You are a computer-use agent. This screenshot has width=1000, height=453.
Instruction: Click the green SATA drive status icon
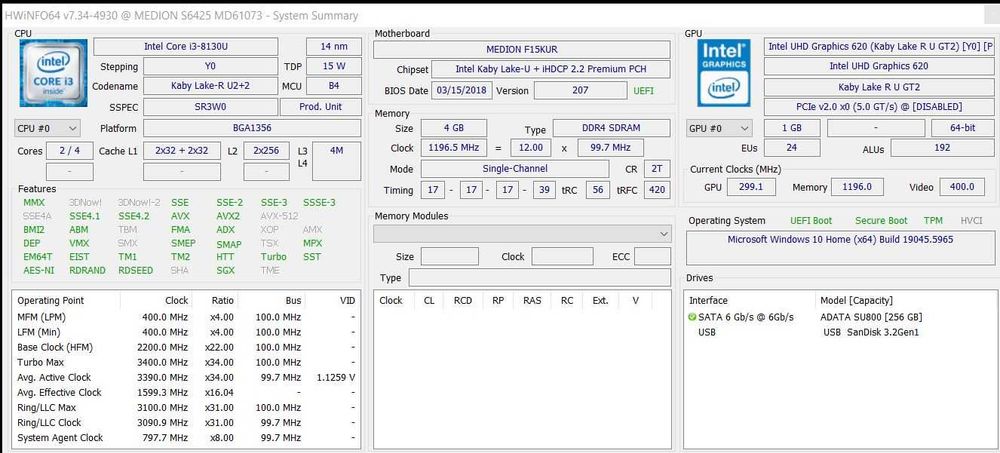tap(692, 317)
